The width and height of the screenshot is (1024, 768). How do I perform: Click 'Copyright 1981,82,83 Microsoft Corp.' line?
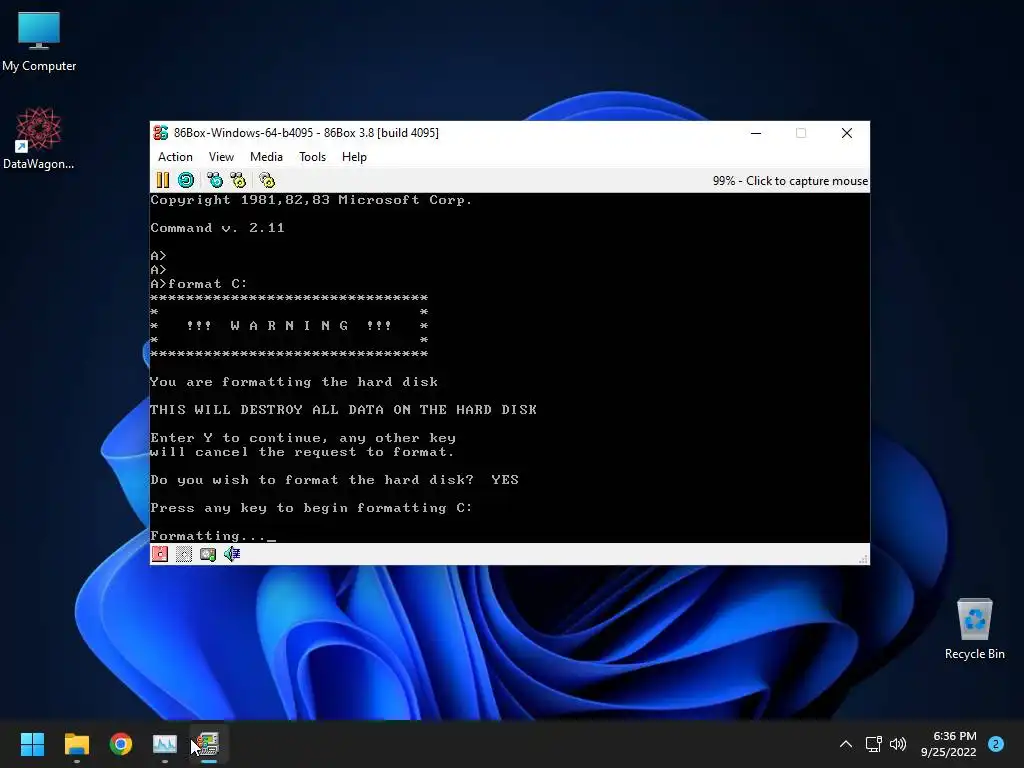point(312,200)
